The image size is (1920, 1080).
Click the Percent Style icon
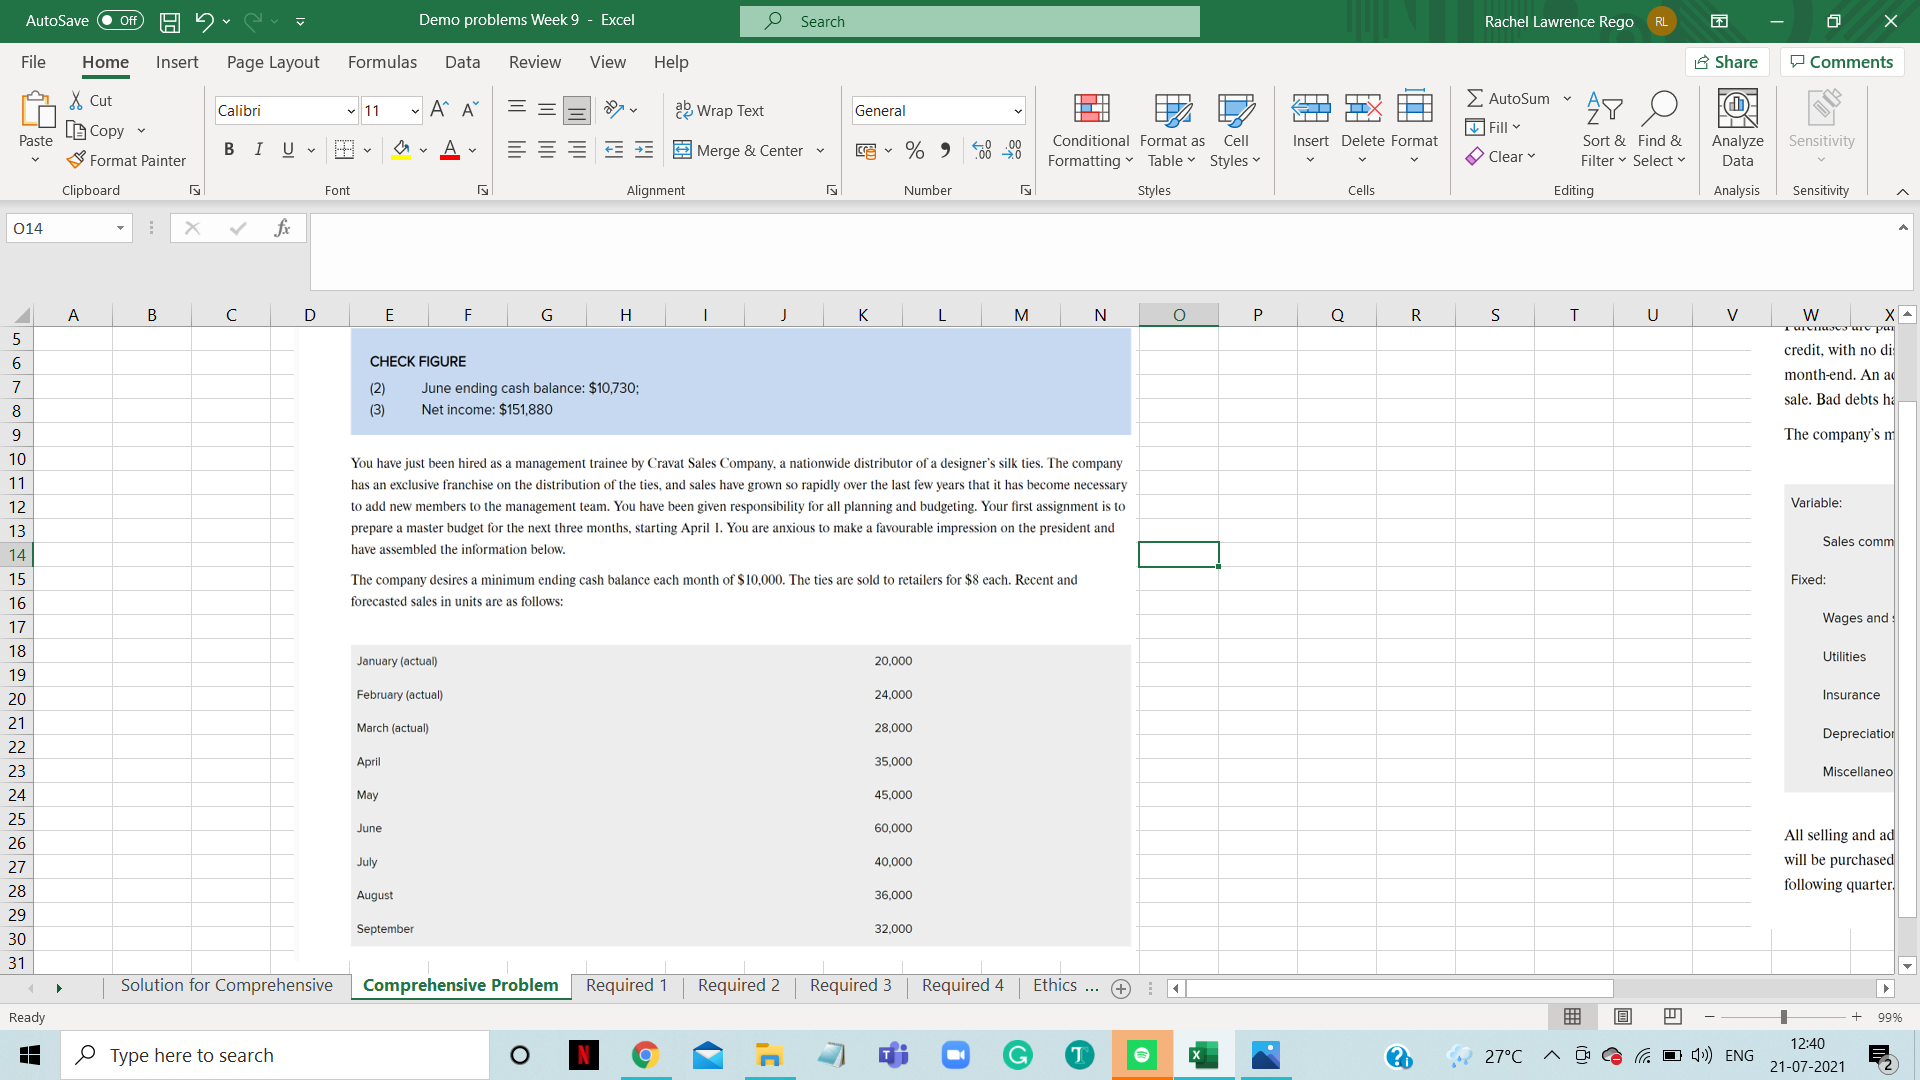coord(914,150)
